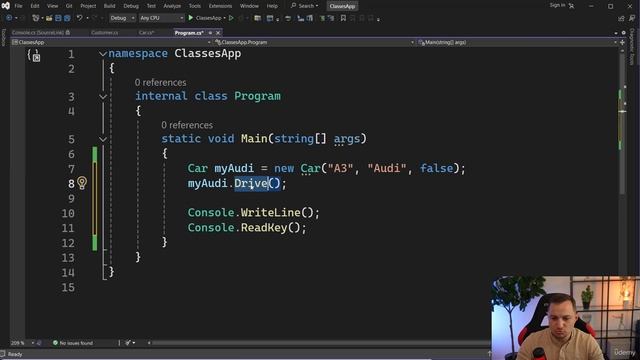Click Start Without Debugging outline play icon
The image size is (640, 360).
click(x=231, y=18)
